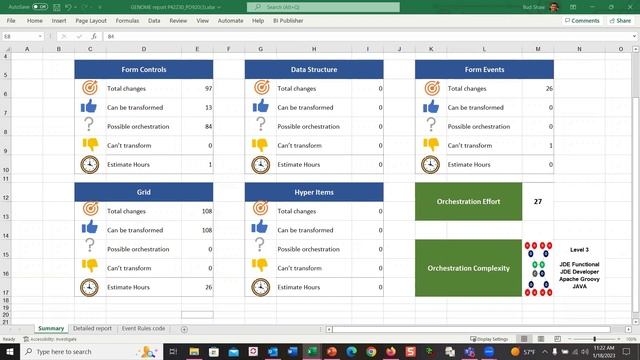Click the Grid section thumbs-up icon
The height and width of the screenshot is (360, 640).
(90, 227)
